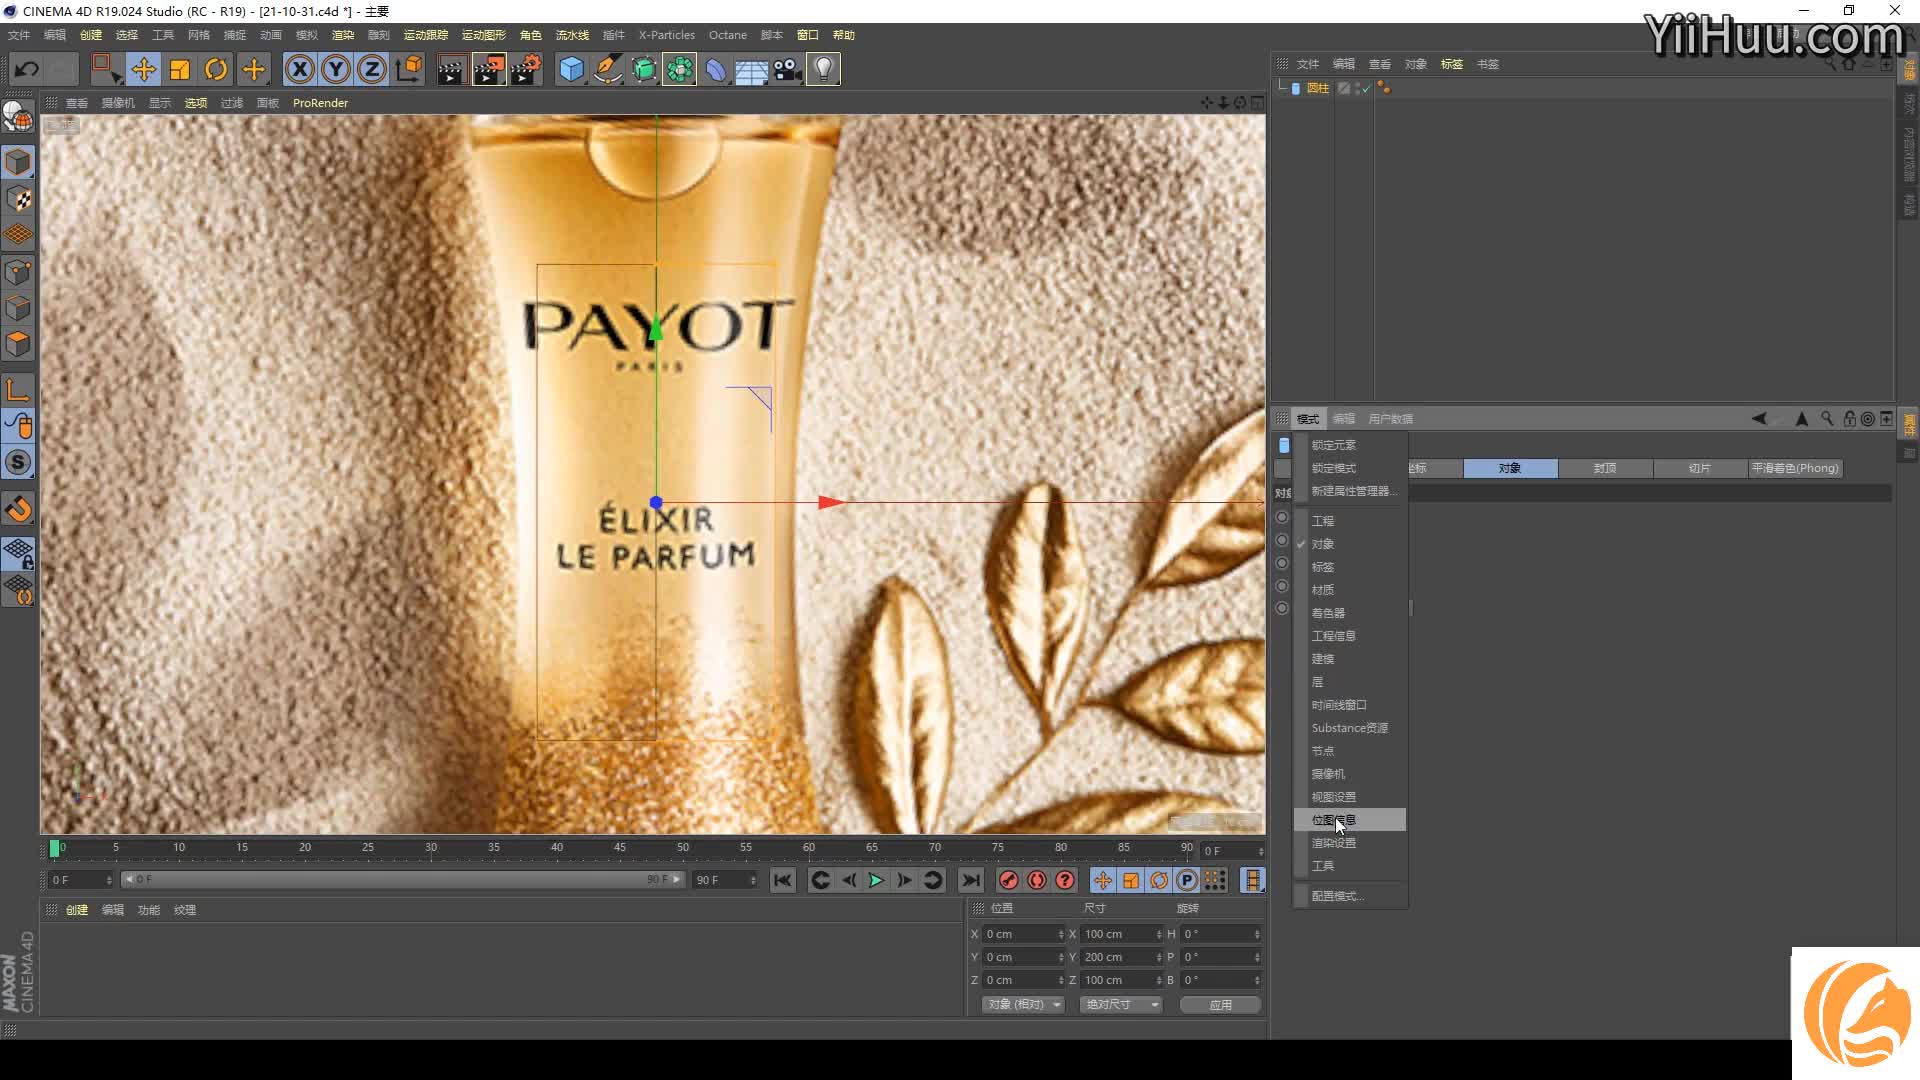Viewport: 1920px width, 1080px height.
Task: Toggle the attribute manager lock icon
Action: [x=1849, y=419]
